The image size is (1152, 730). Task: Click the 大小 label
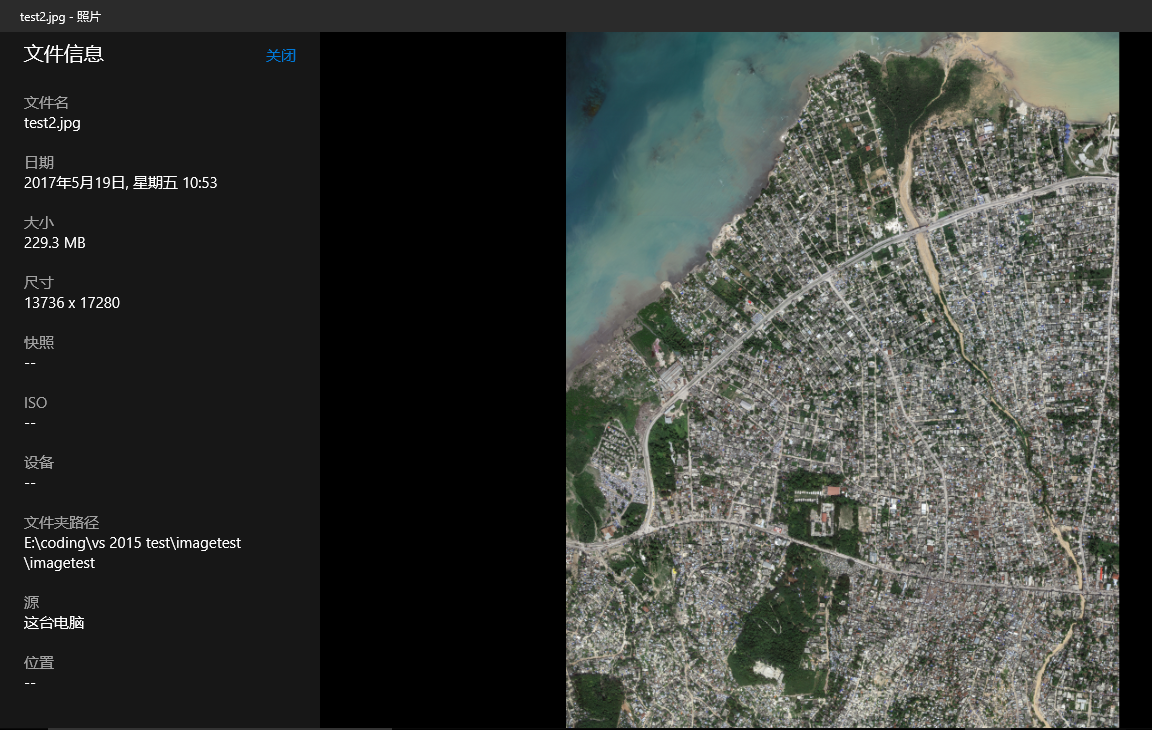click(x=39, y=223)
